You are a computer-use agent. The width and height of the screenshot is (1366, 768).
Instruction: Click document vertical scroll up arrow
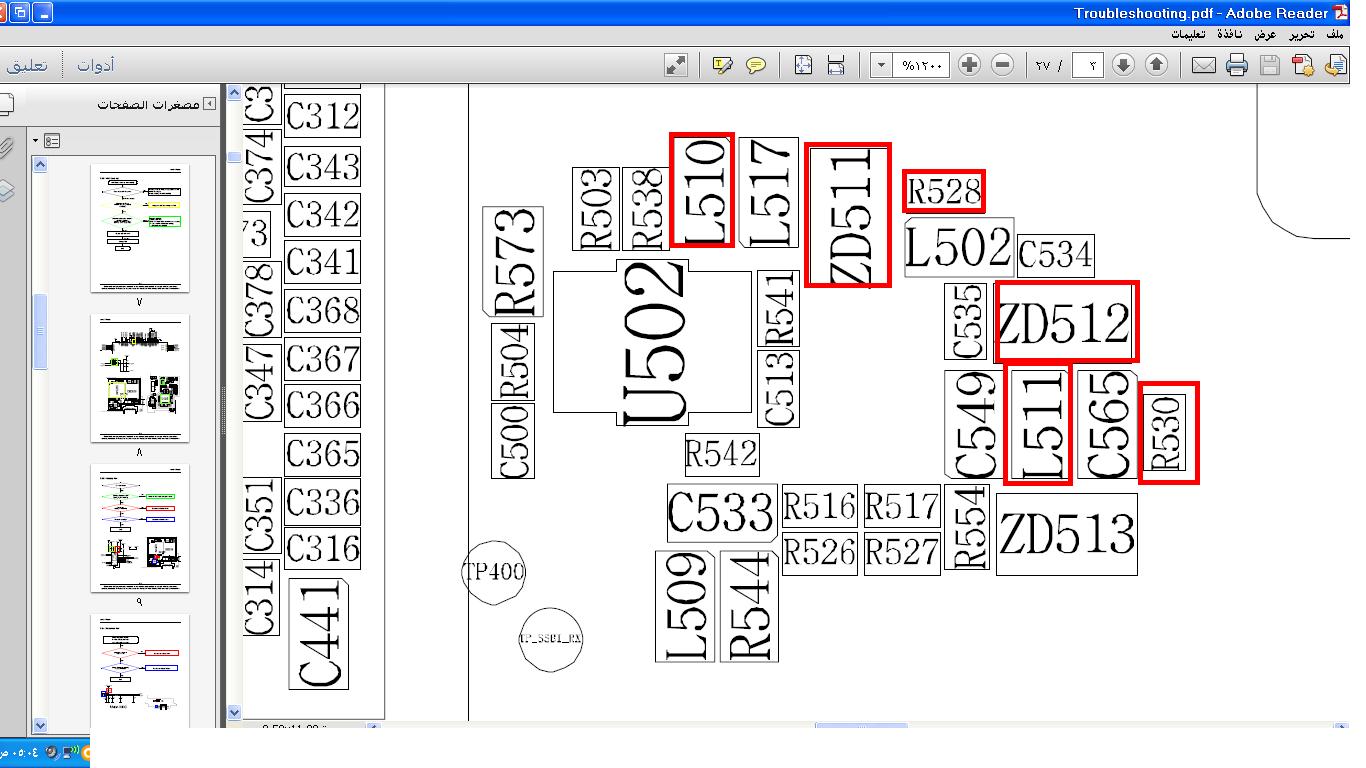click(234, 93)
